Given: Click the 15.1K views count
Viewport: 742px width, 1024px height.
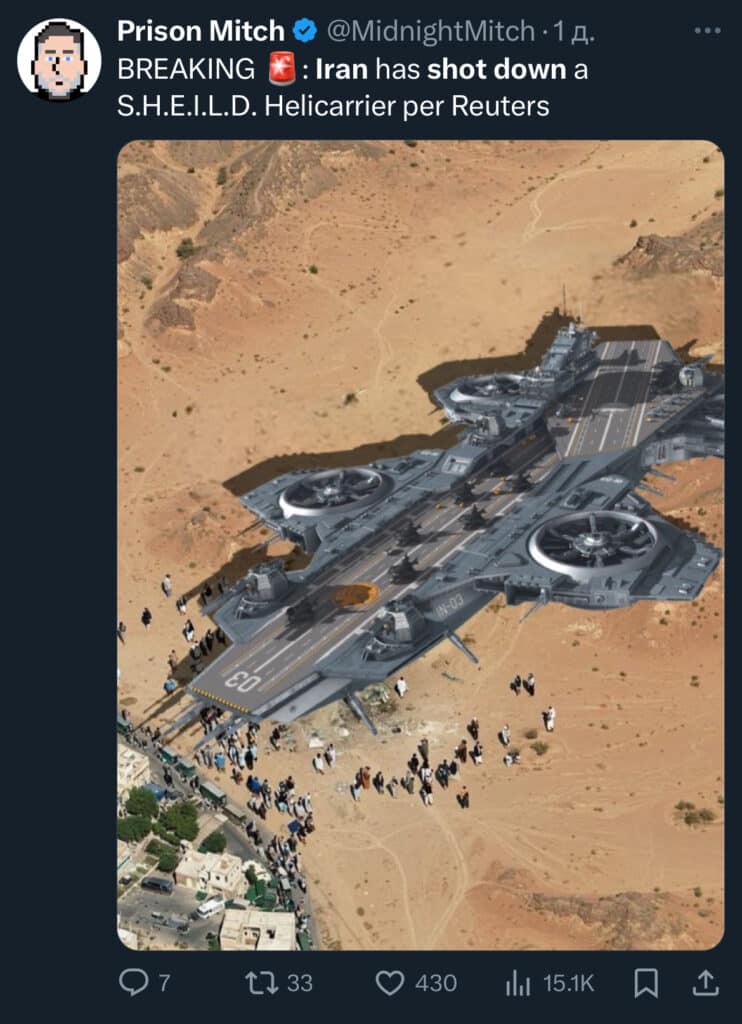Looking at the screenshot, I should (x=568, y=983).
